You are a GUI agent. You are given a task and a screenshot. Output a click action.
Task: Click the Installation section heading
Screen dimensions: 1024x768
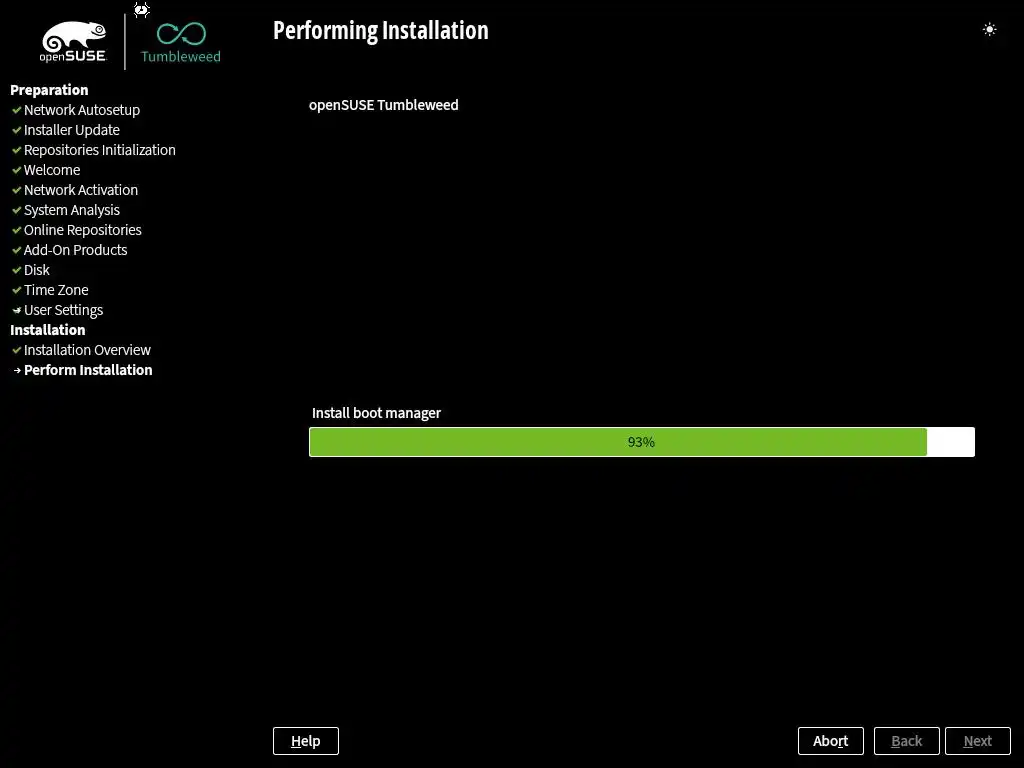point(48,330)
